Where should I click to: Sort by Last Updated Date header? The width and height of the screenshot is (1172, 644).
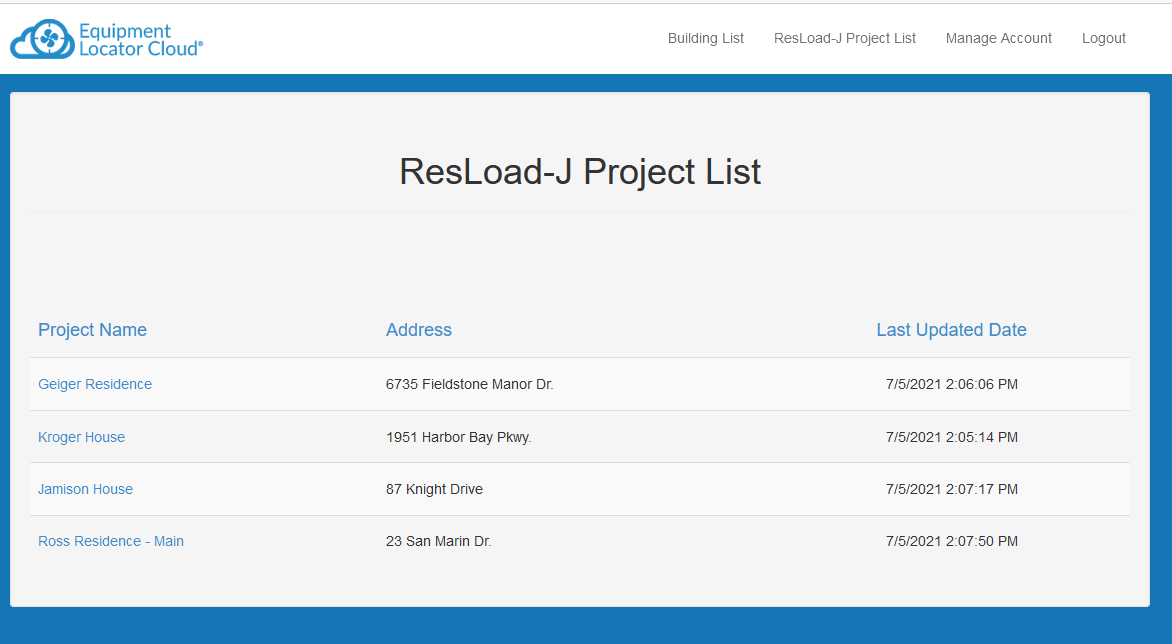pyautogui.click(x=952, y=330)
